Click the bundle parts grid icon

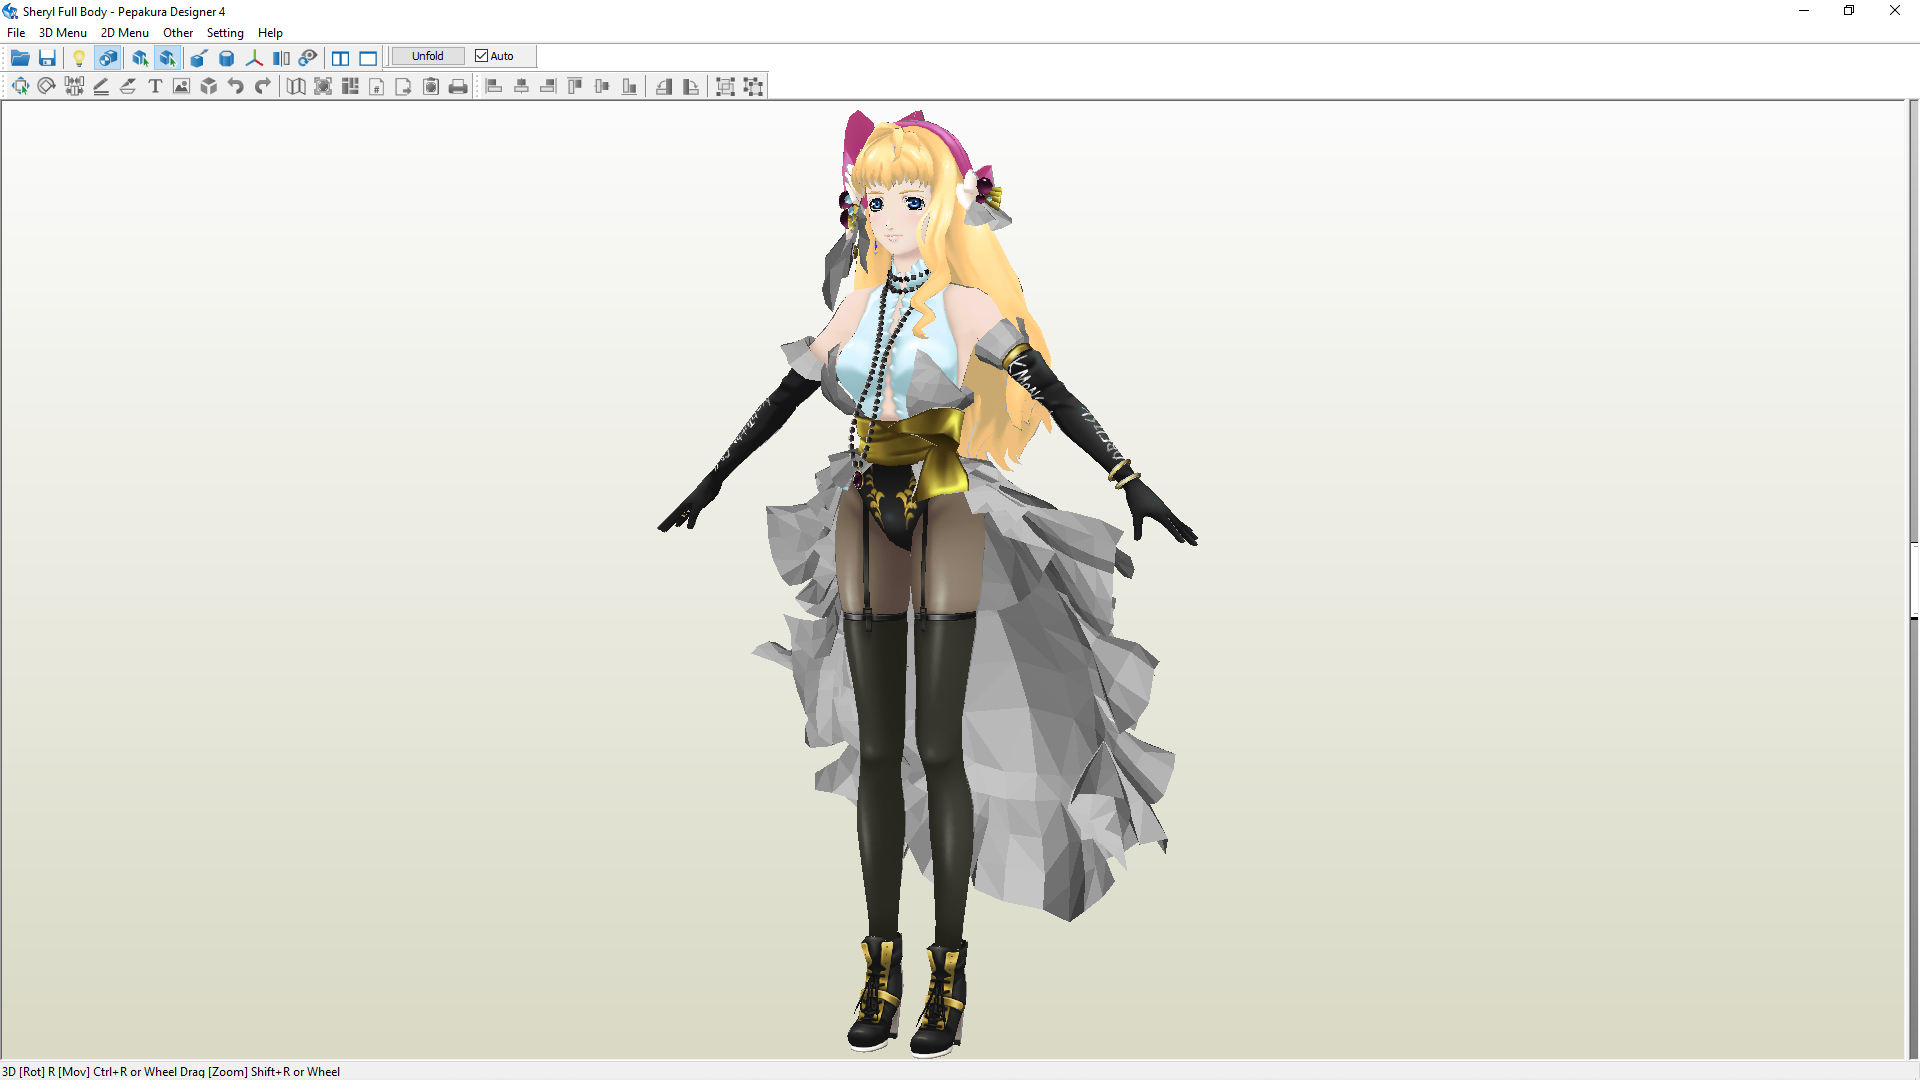click(x=350, y=86)
